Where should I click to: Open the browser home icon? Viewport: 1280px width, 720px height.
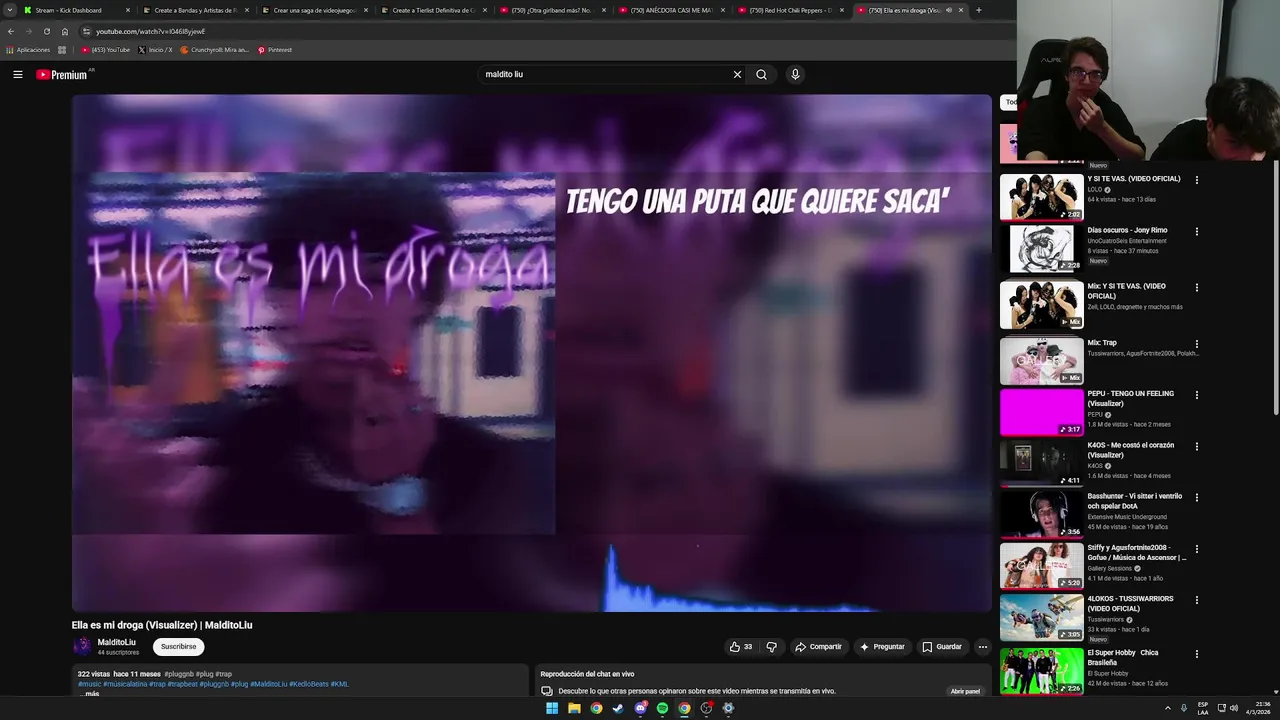[65, 31]
